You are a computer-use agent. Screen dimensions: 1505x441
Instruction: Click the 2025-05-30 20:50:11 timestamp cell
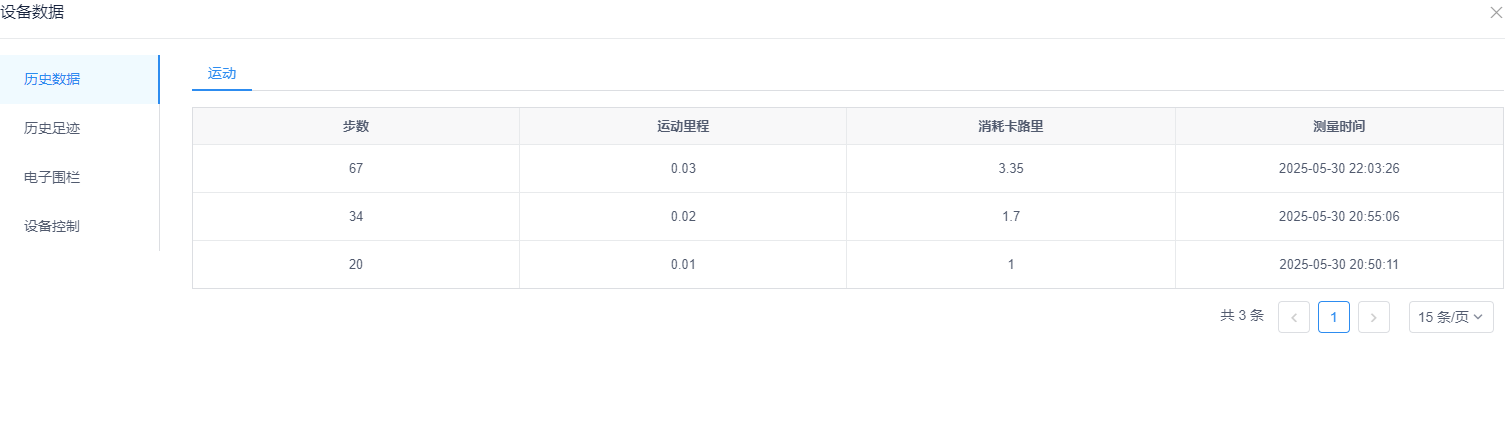pos(1339,265)
